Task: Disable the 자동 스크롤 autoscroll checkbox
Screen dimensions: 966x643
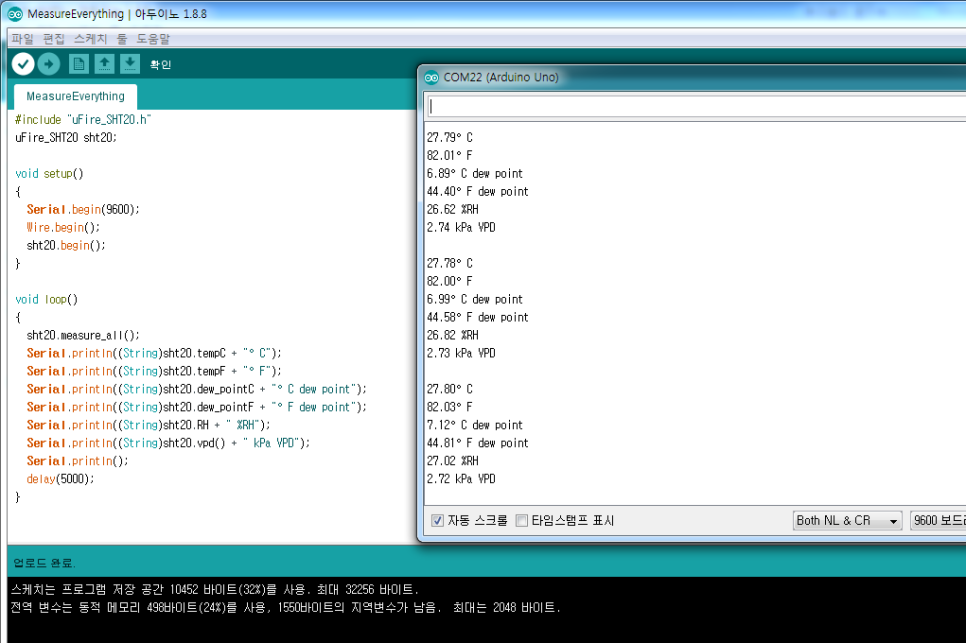Action: (437, 521)
